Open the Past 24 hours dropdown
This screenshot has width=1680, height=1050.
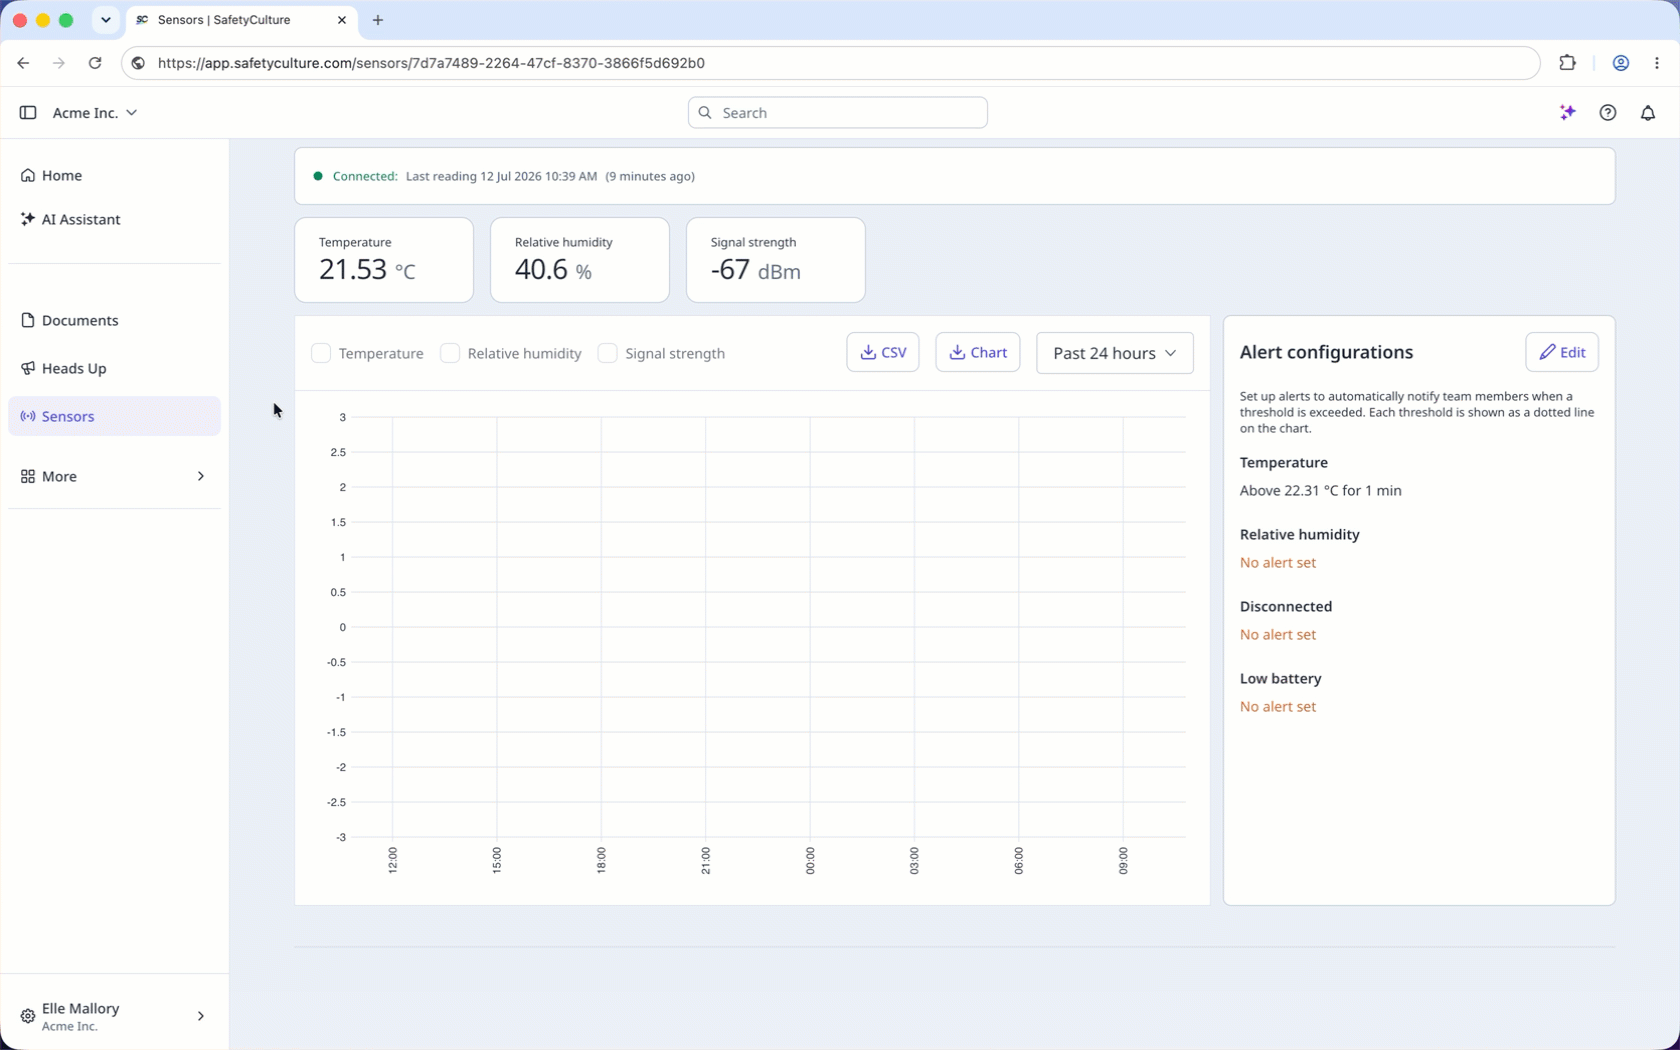1115,353
